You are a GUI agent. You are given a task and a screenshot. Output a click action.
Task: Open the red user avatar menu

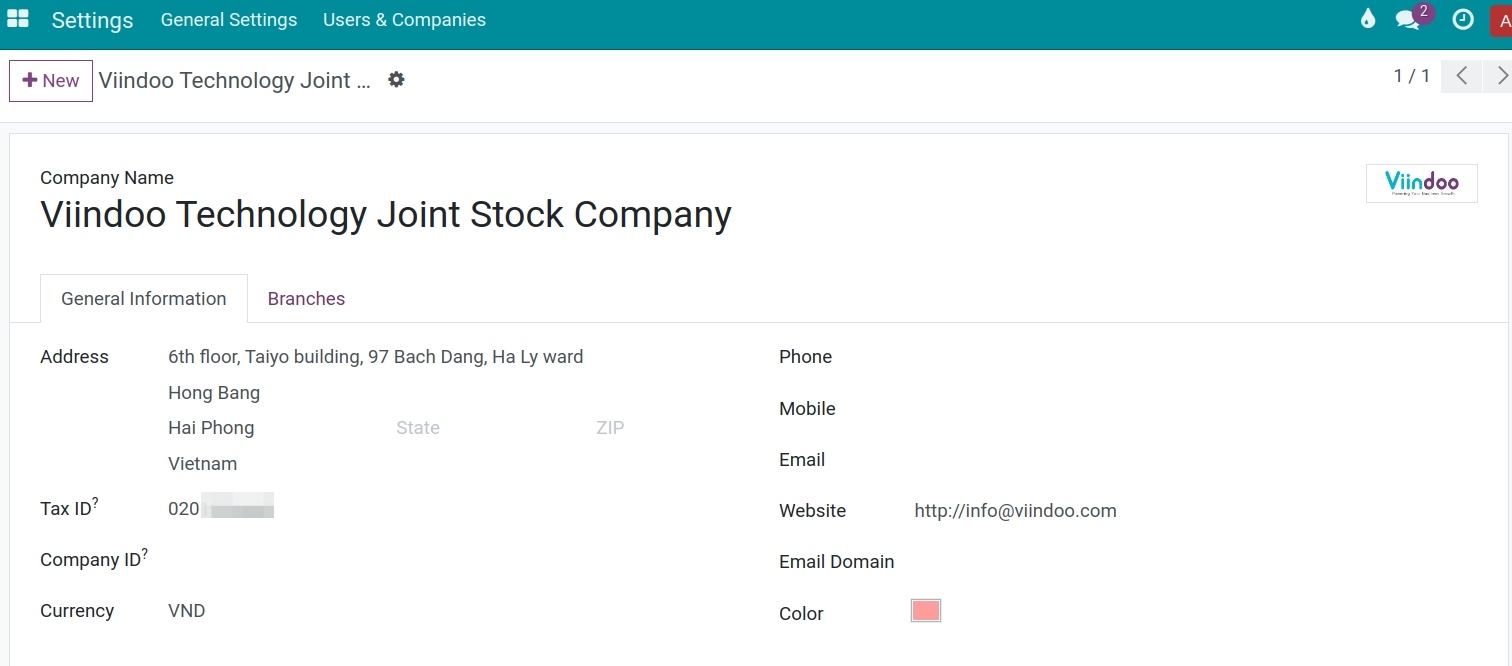pyautogui.click(x=1501, y=20)
